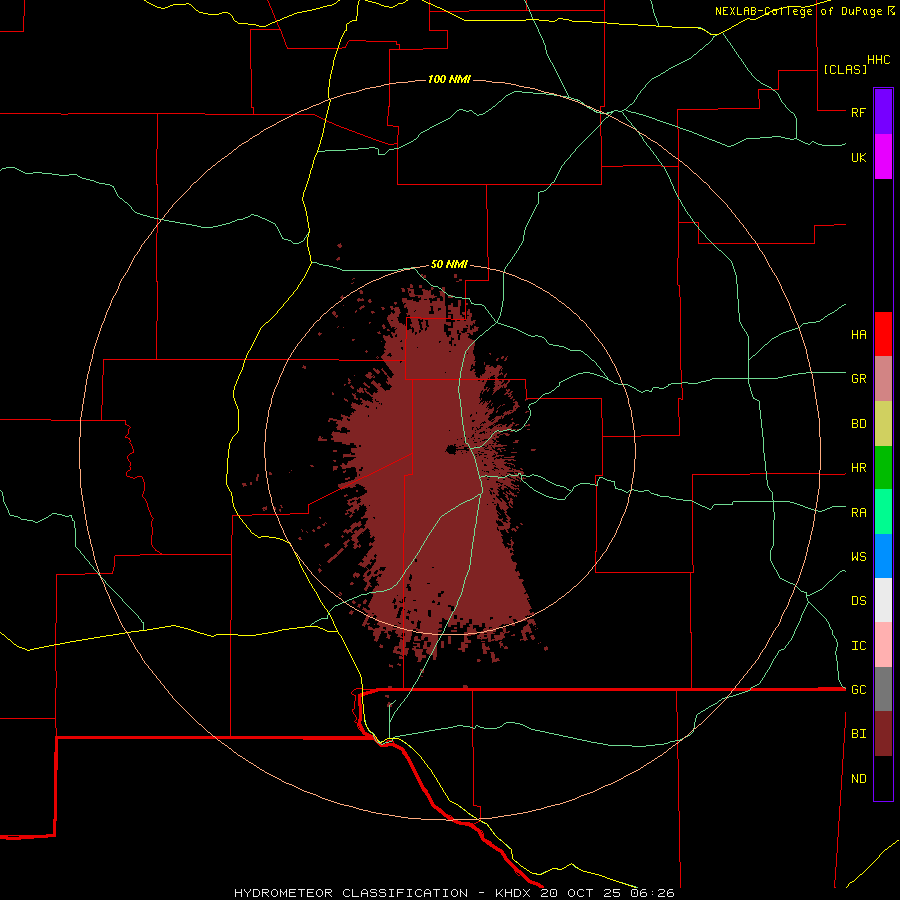Click the "BD" legend label
The image size is (900, 900).
click(x=858, y=424)
